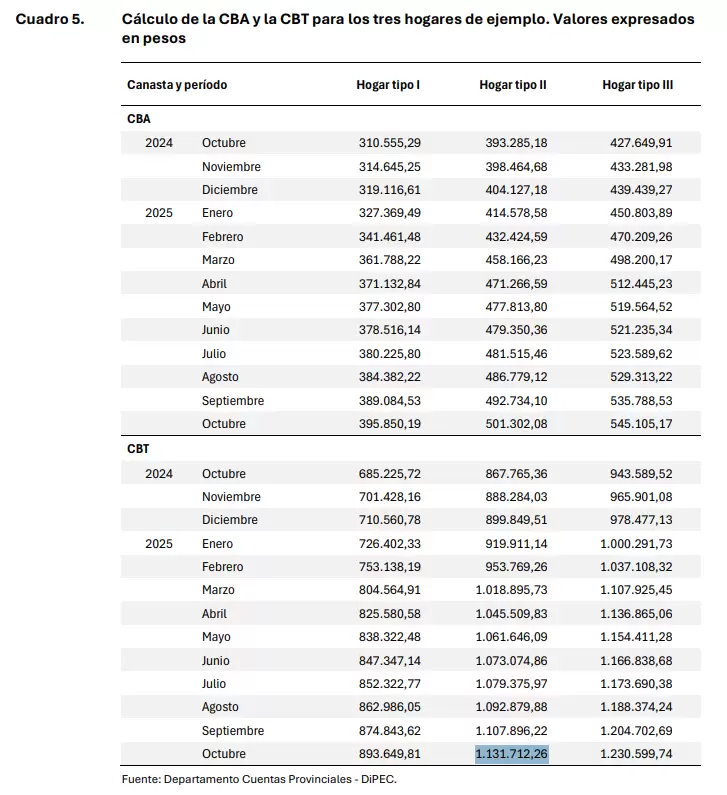
Task: Select CBA value 458.166,23 for Marzo
Action: 517,260
